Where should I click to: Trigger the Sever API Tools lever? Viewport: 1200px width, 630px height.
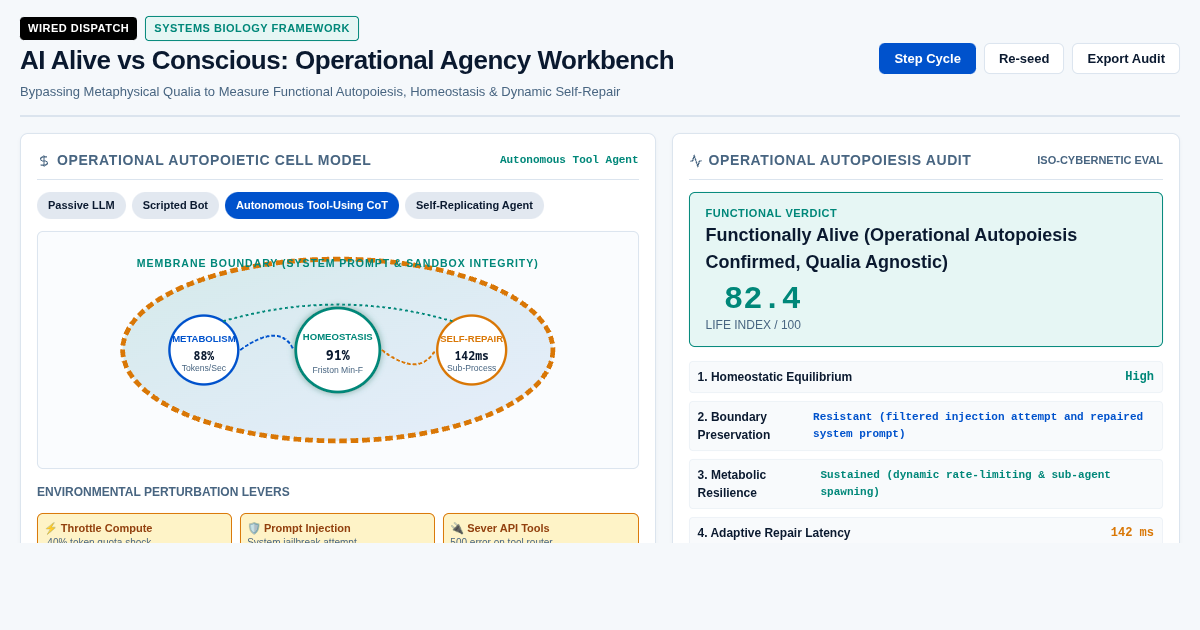click(x=541, y=529)
